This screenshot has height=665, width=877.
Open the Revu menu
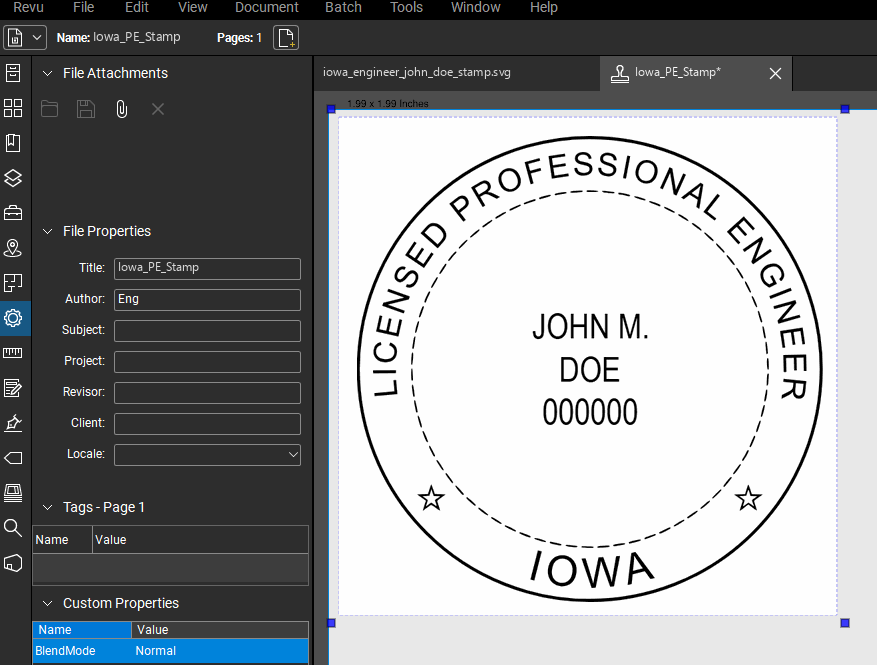click(x=28, y=7)
